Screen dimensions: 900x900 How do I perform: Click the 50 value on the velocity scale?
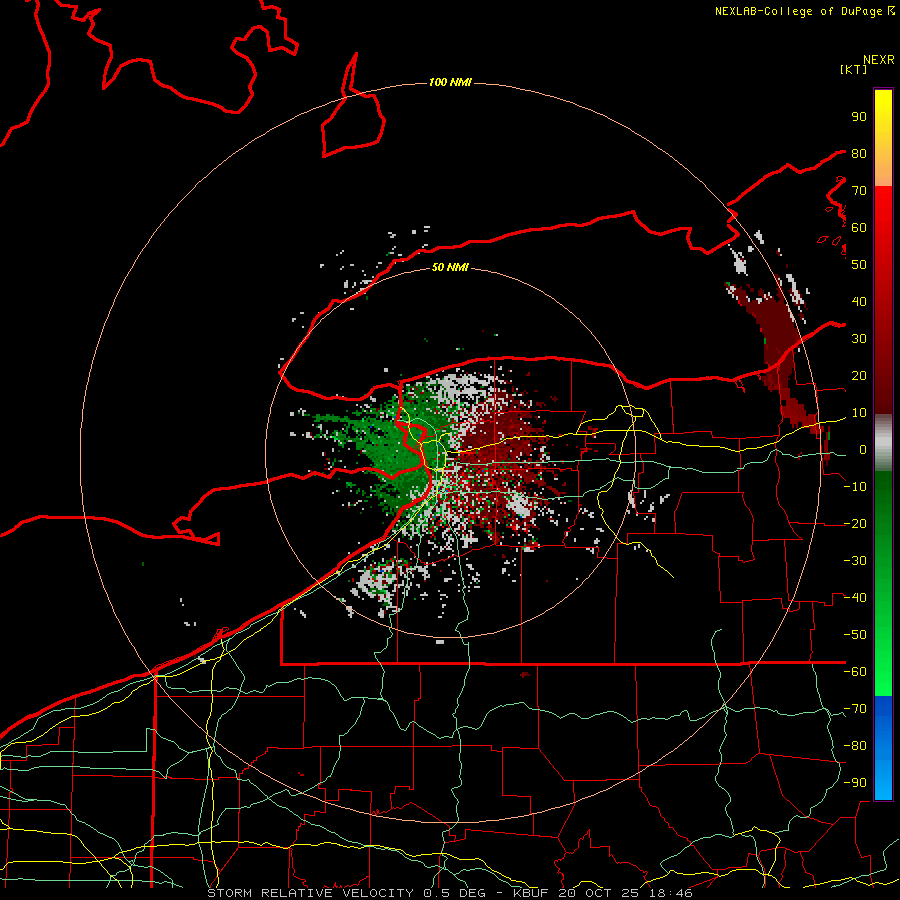[x=859, y=265]
